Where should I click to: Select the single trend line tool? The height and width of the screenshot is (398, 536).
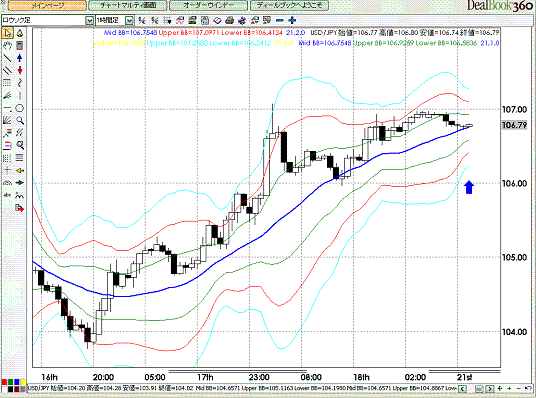coord(7,58)
